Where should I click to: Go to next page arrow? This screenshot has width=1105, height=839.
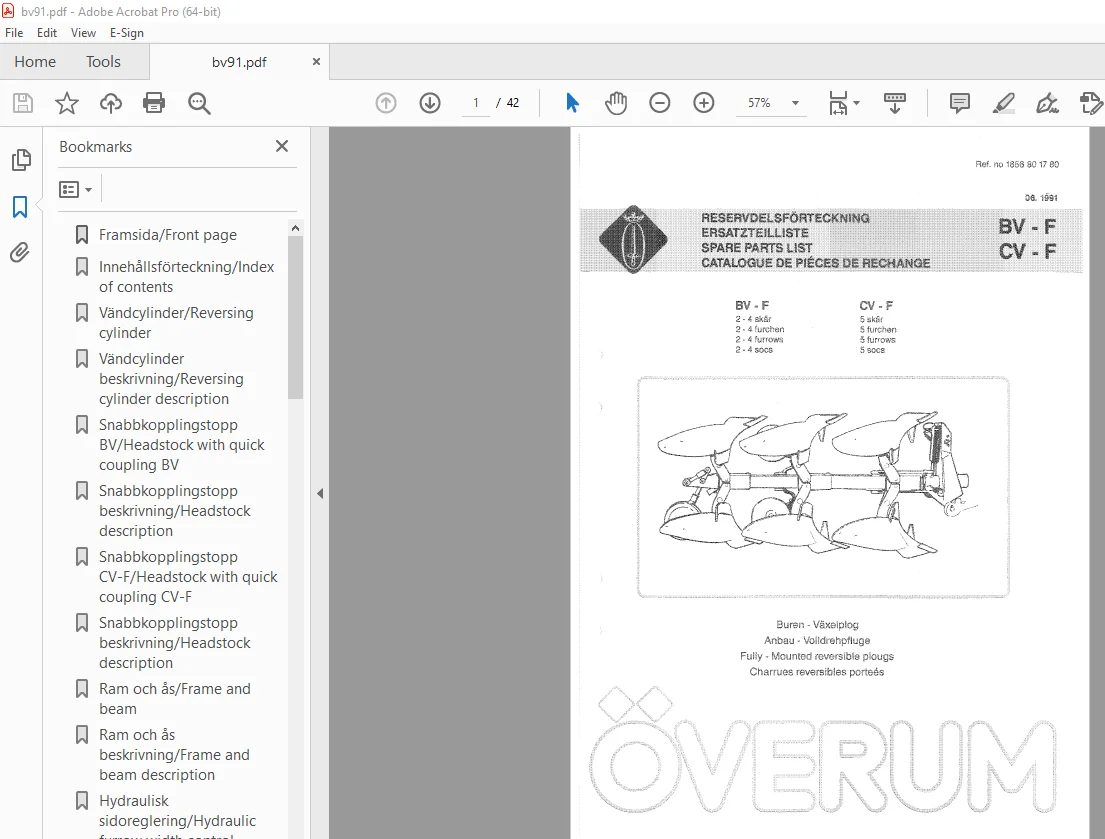tap(430, 103)
